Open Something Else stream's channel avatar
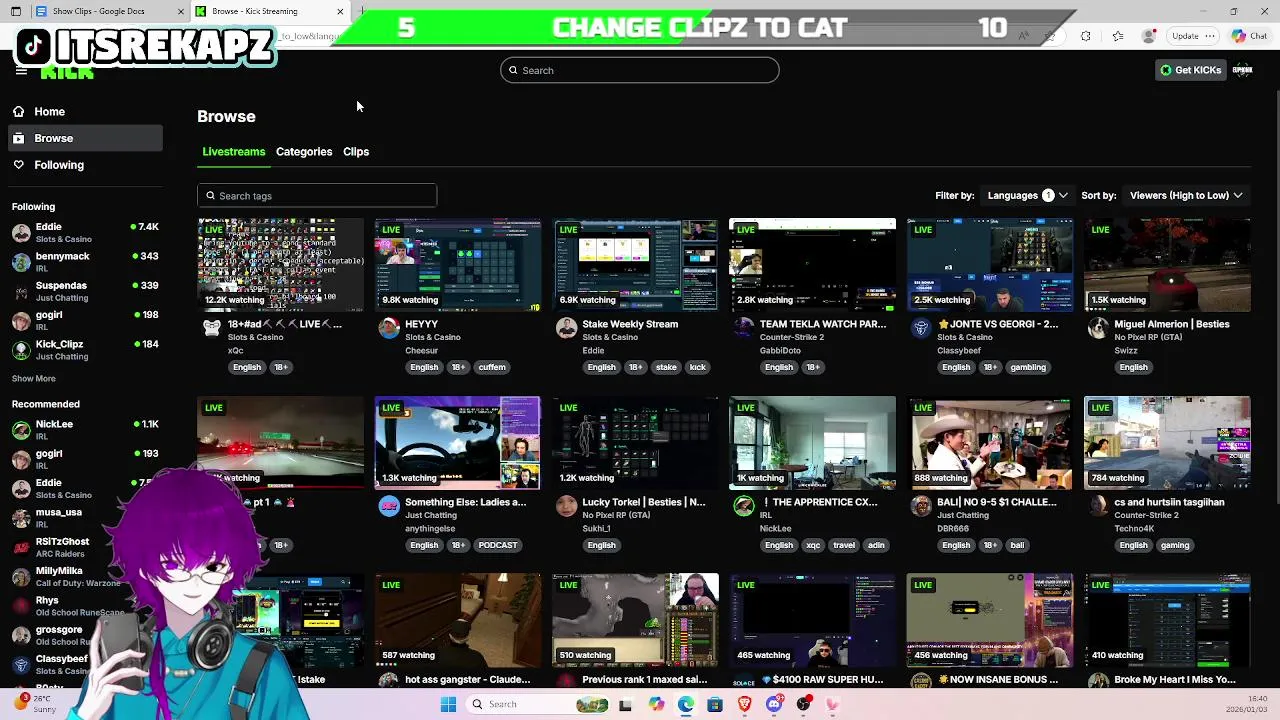 [x=389, y=507]
